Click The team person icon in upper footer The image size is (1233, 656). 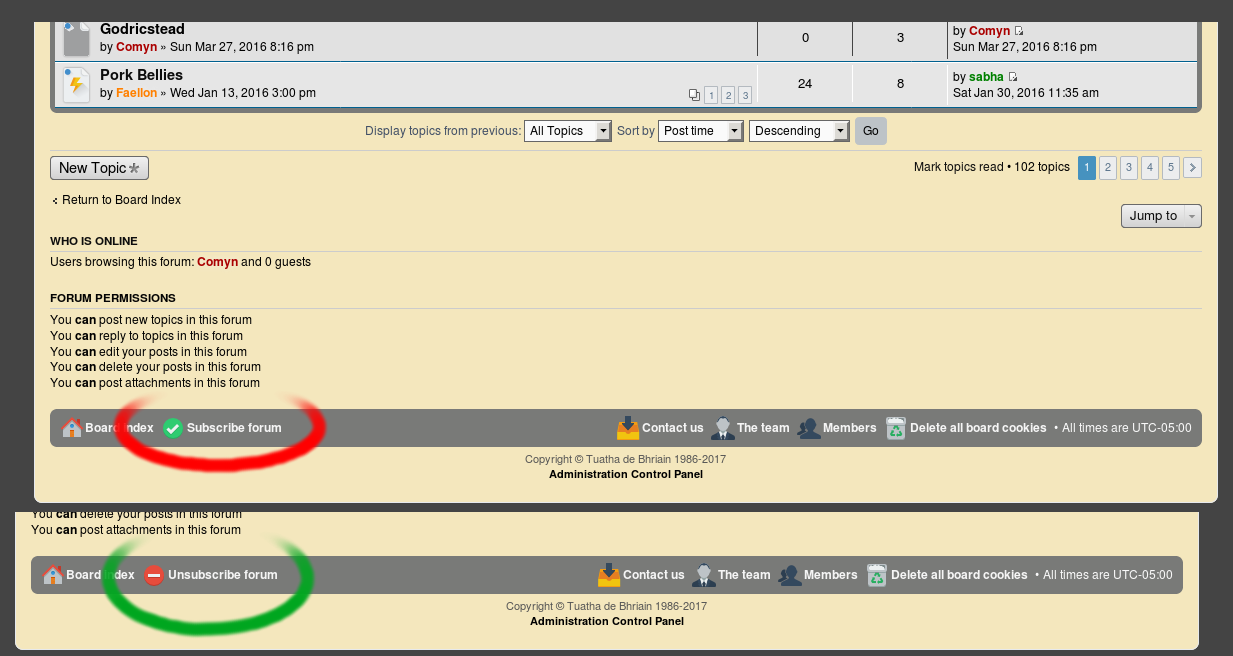click(x=723, y=428)
